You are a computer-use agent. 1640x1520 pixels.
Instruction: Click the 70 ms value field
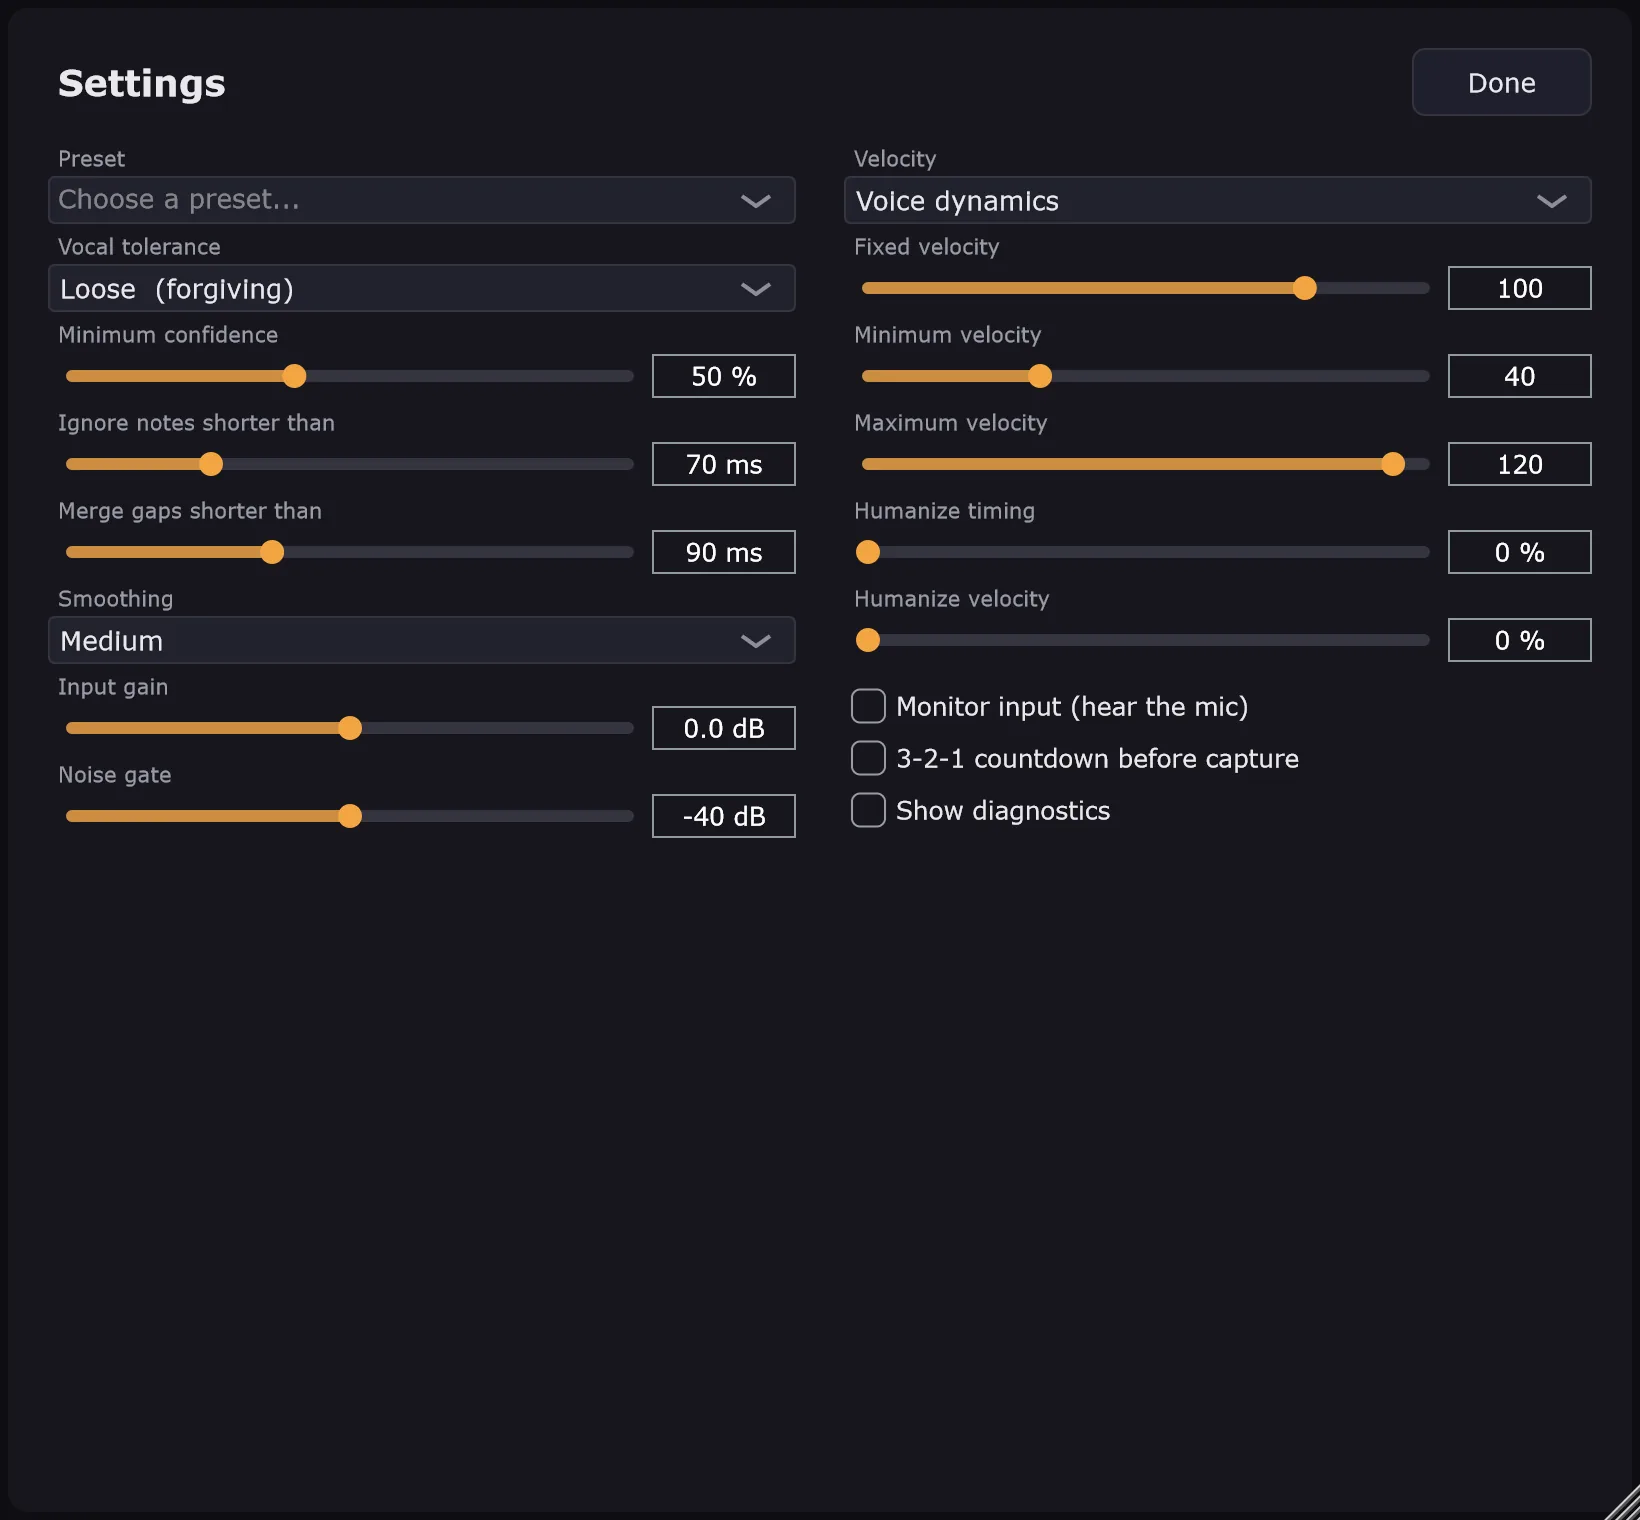tap(724, 464)
